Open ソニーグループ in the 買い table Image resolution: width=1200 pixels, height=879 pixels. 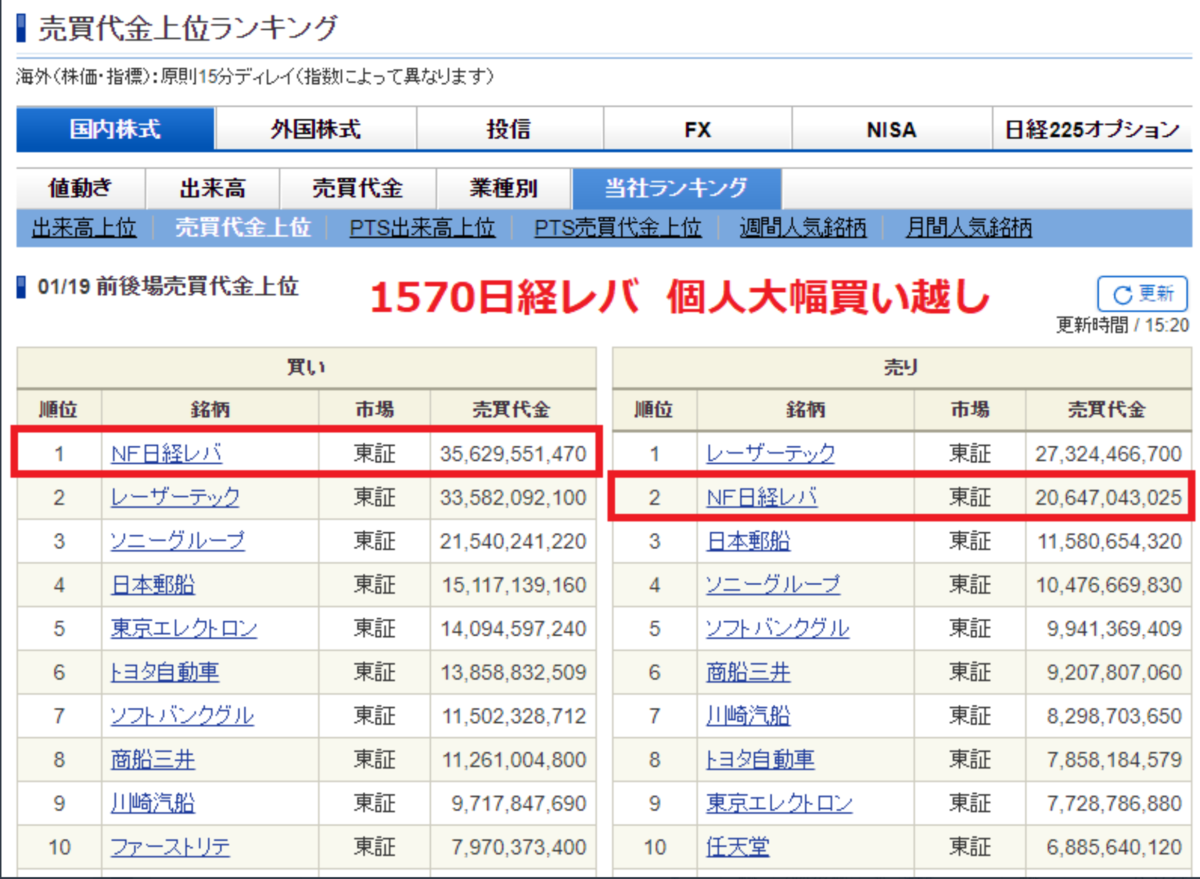pos(177,541)
